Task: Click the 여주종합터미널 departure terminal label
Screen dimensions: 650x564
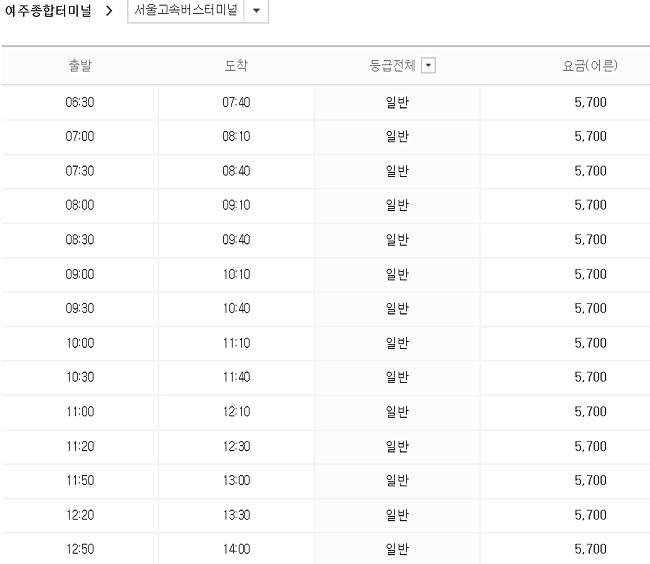Action: pos(48,11)
